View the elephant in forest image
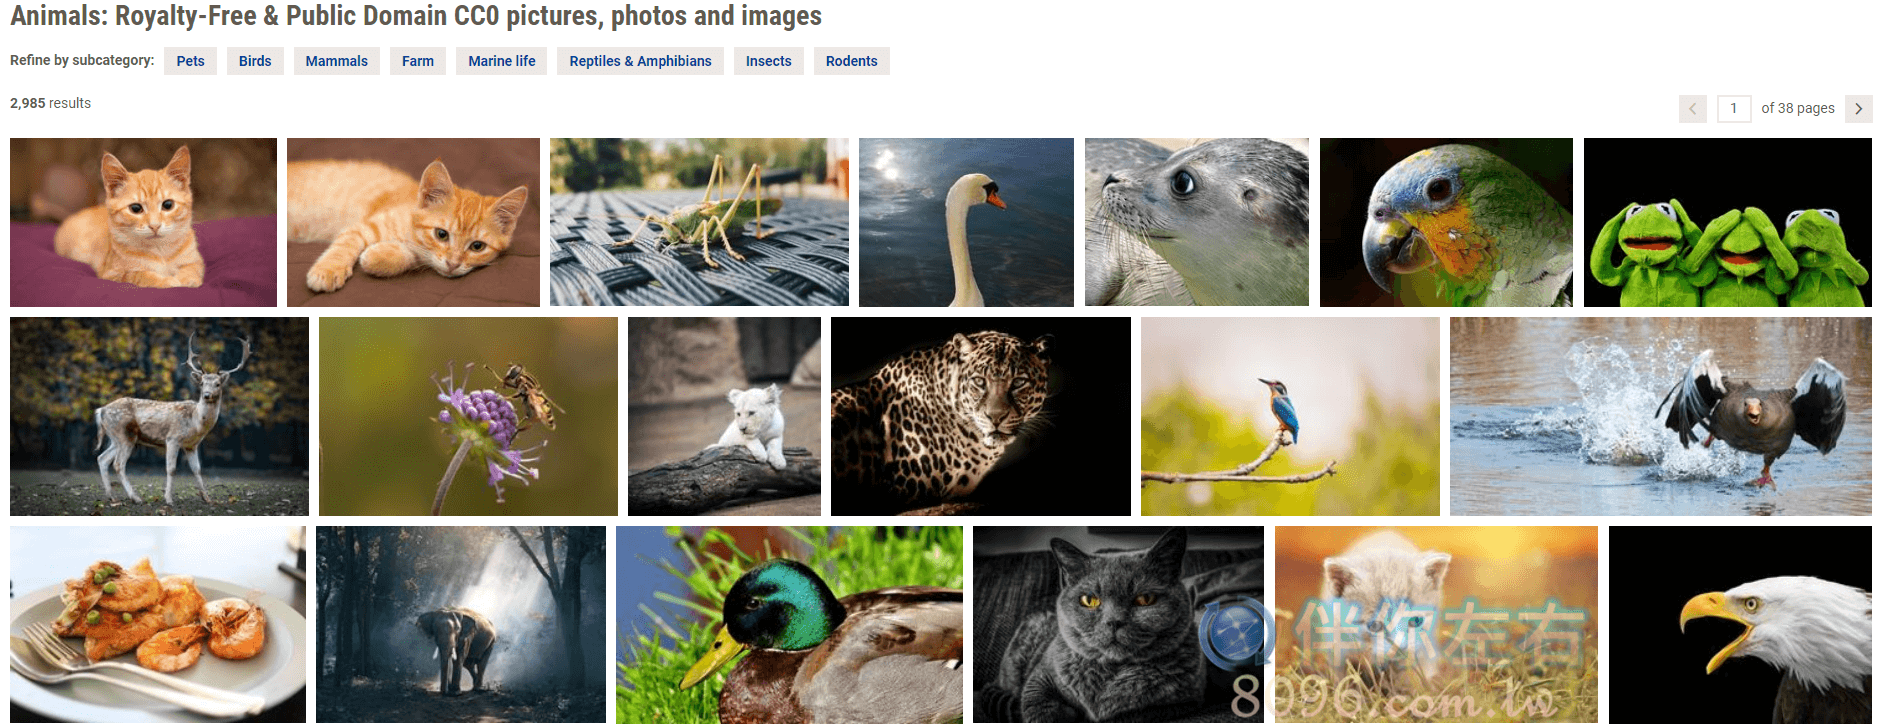1882x728 pixels. click(x=461, y=624)
